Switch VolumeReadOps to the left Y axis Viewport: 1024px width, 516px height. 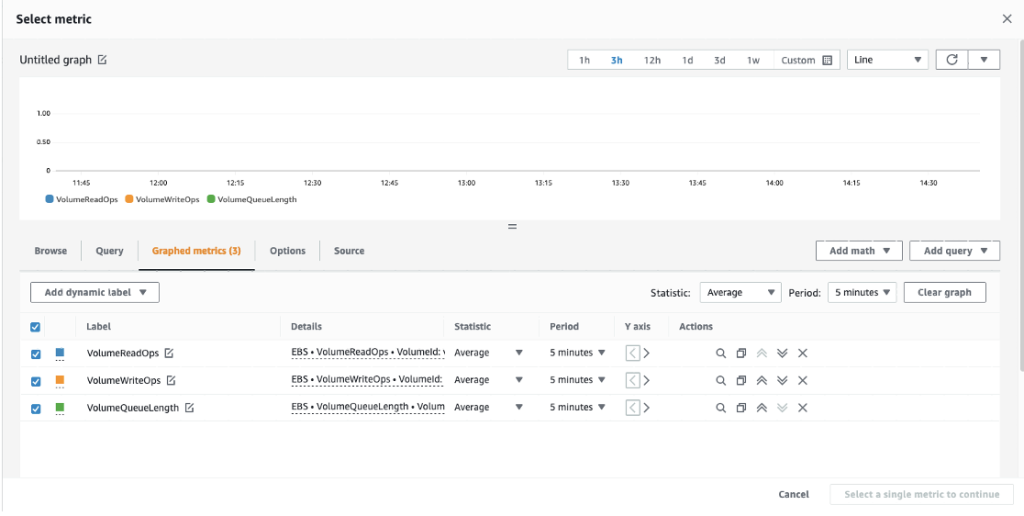tap(632, 353)
